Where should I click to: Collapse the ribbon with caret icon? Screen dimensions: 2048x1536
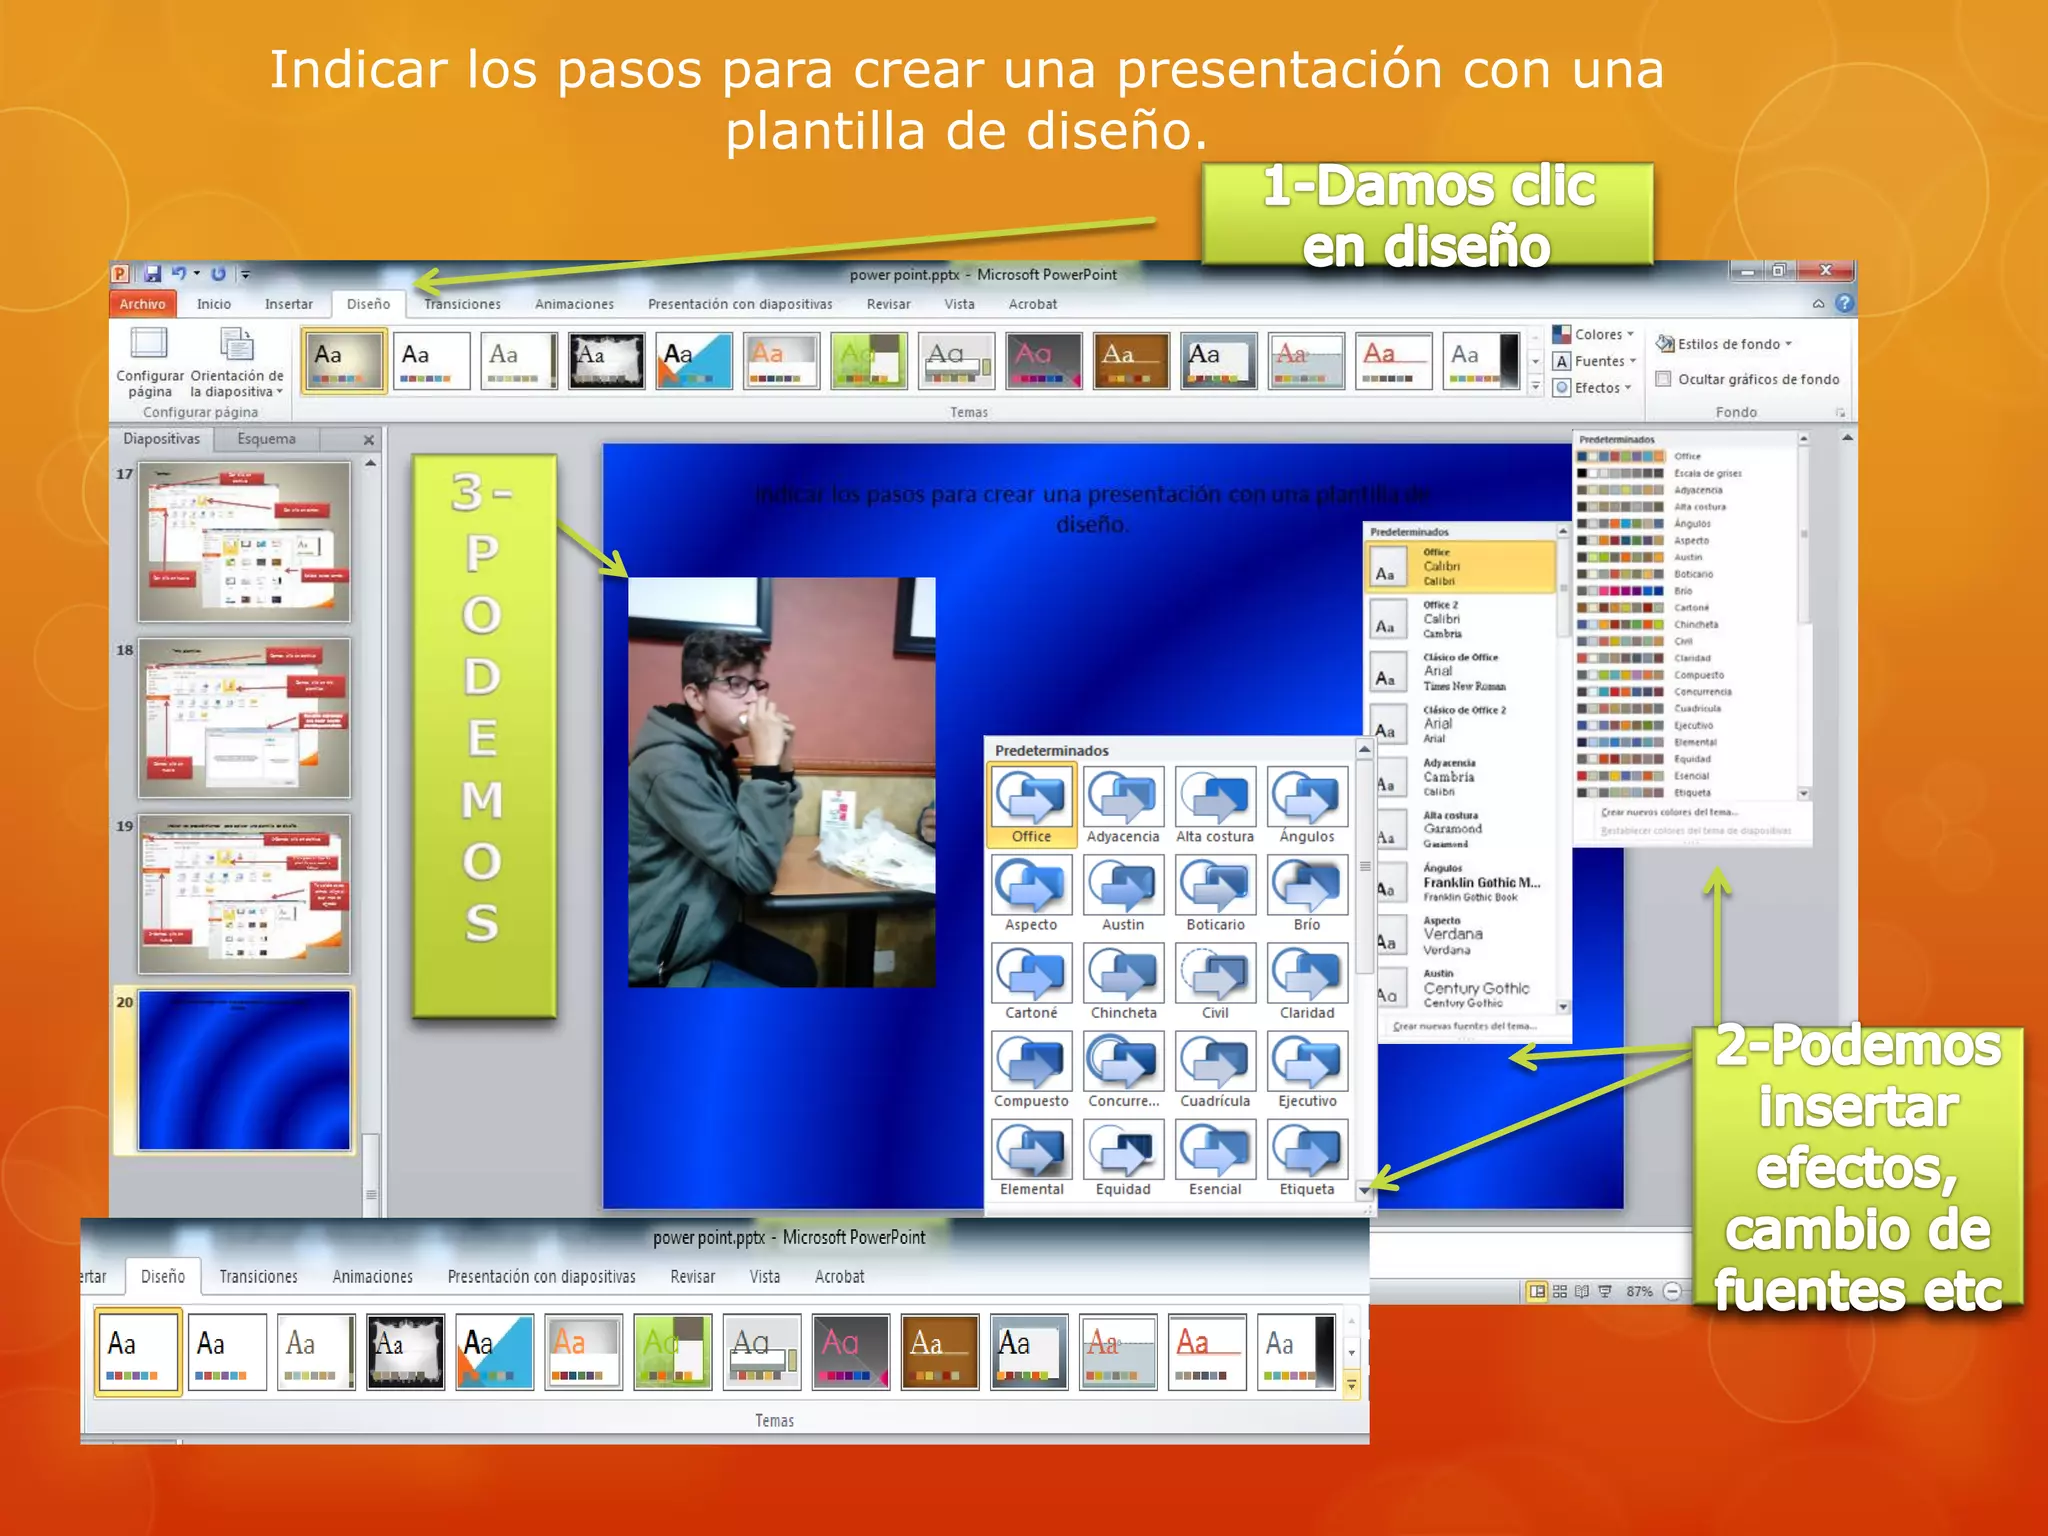[1818, 304]
